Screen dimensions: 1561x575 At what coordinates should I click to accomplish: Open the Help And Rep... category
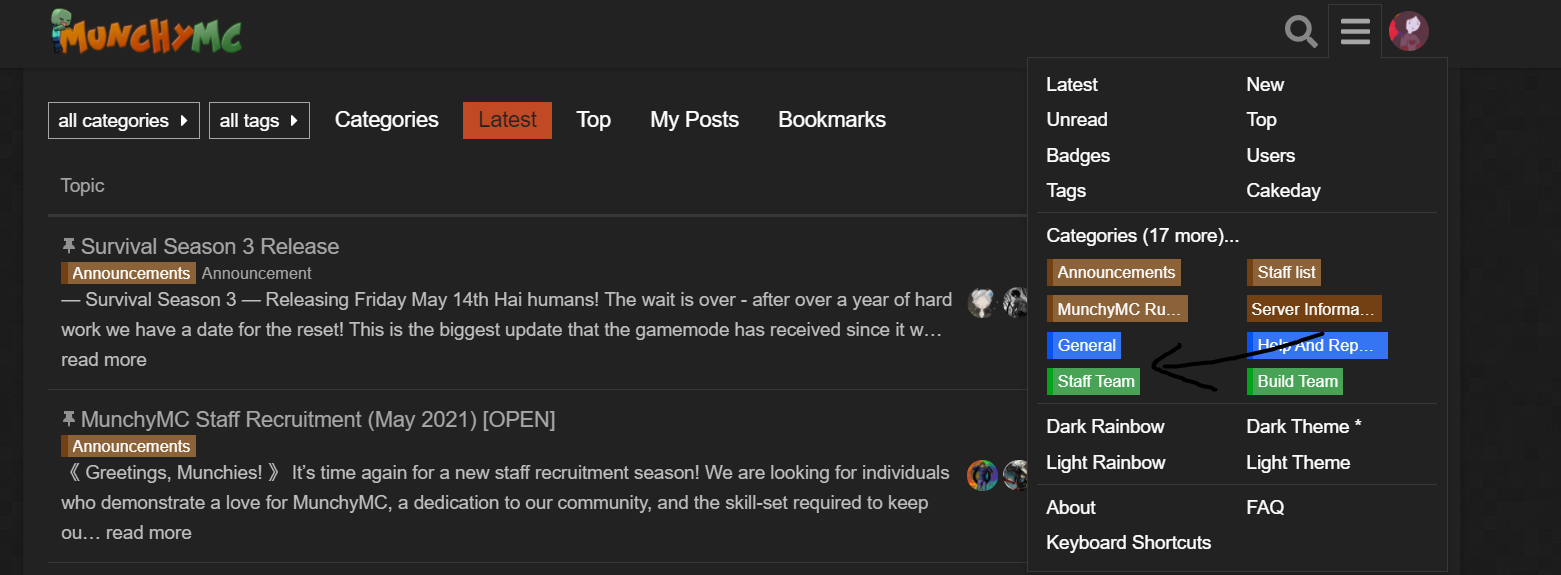pos(1317,346)
